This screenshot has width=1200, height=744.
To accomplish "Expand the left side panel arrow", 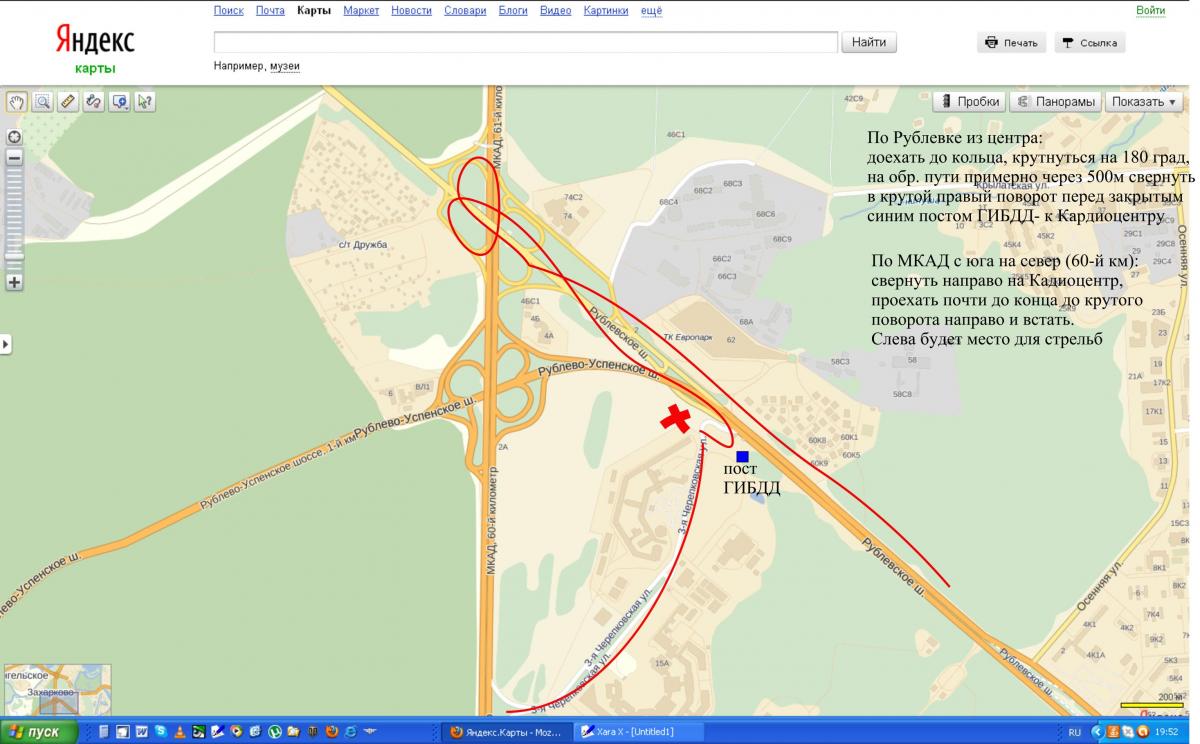I will (x=5, y=344).
